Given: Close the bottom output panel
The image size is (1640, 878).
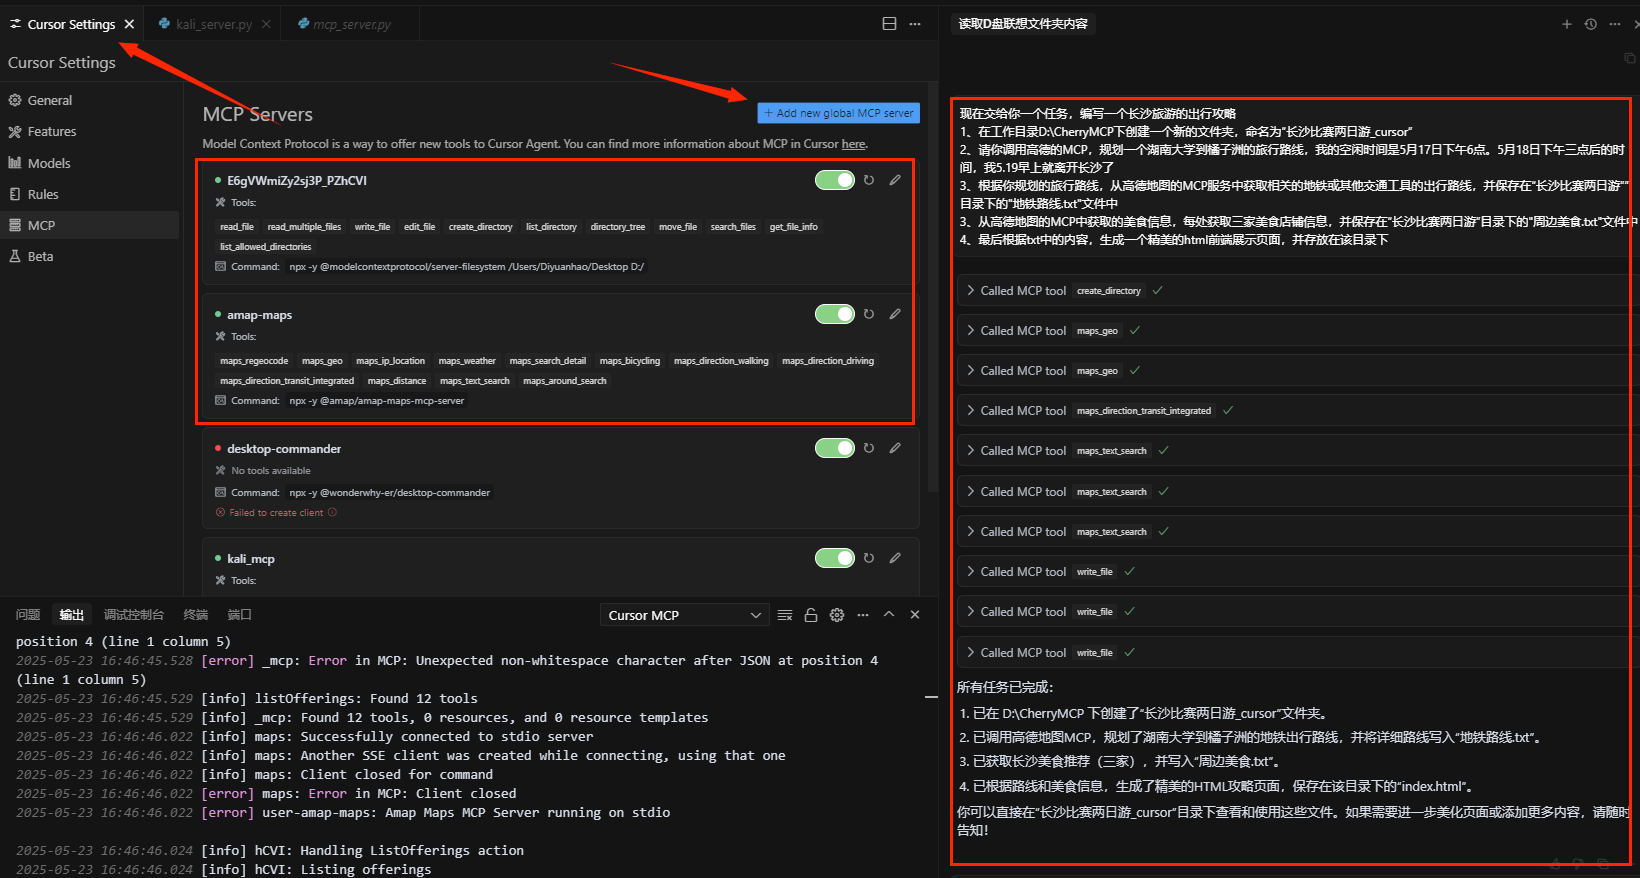Looking at the screenshot, I should point(915,615).
